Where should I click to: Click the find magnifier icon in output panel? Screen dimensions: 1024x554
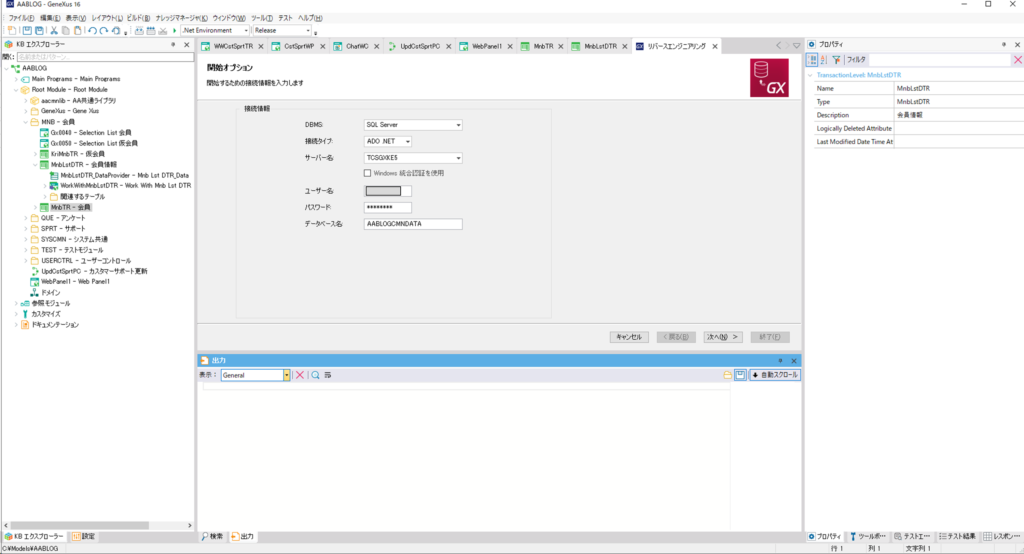click(315, 375)
